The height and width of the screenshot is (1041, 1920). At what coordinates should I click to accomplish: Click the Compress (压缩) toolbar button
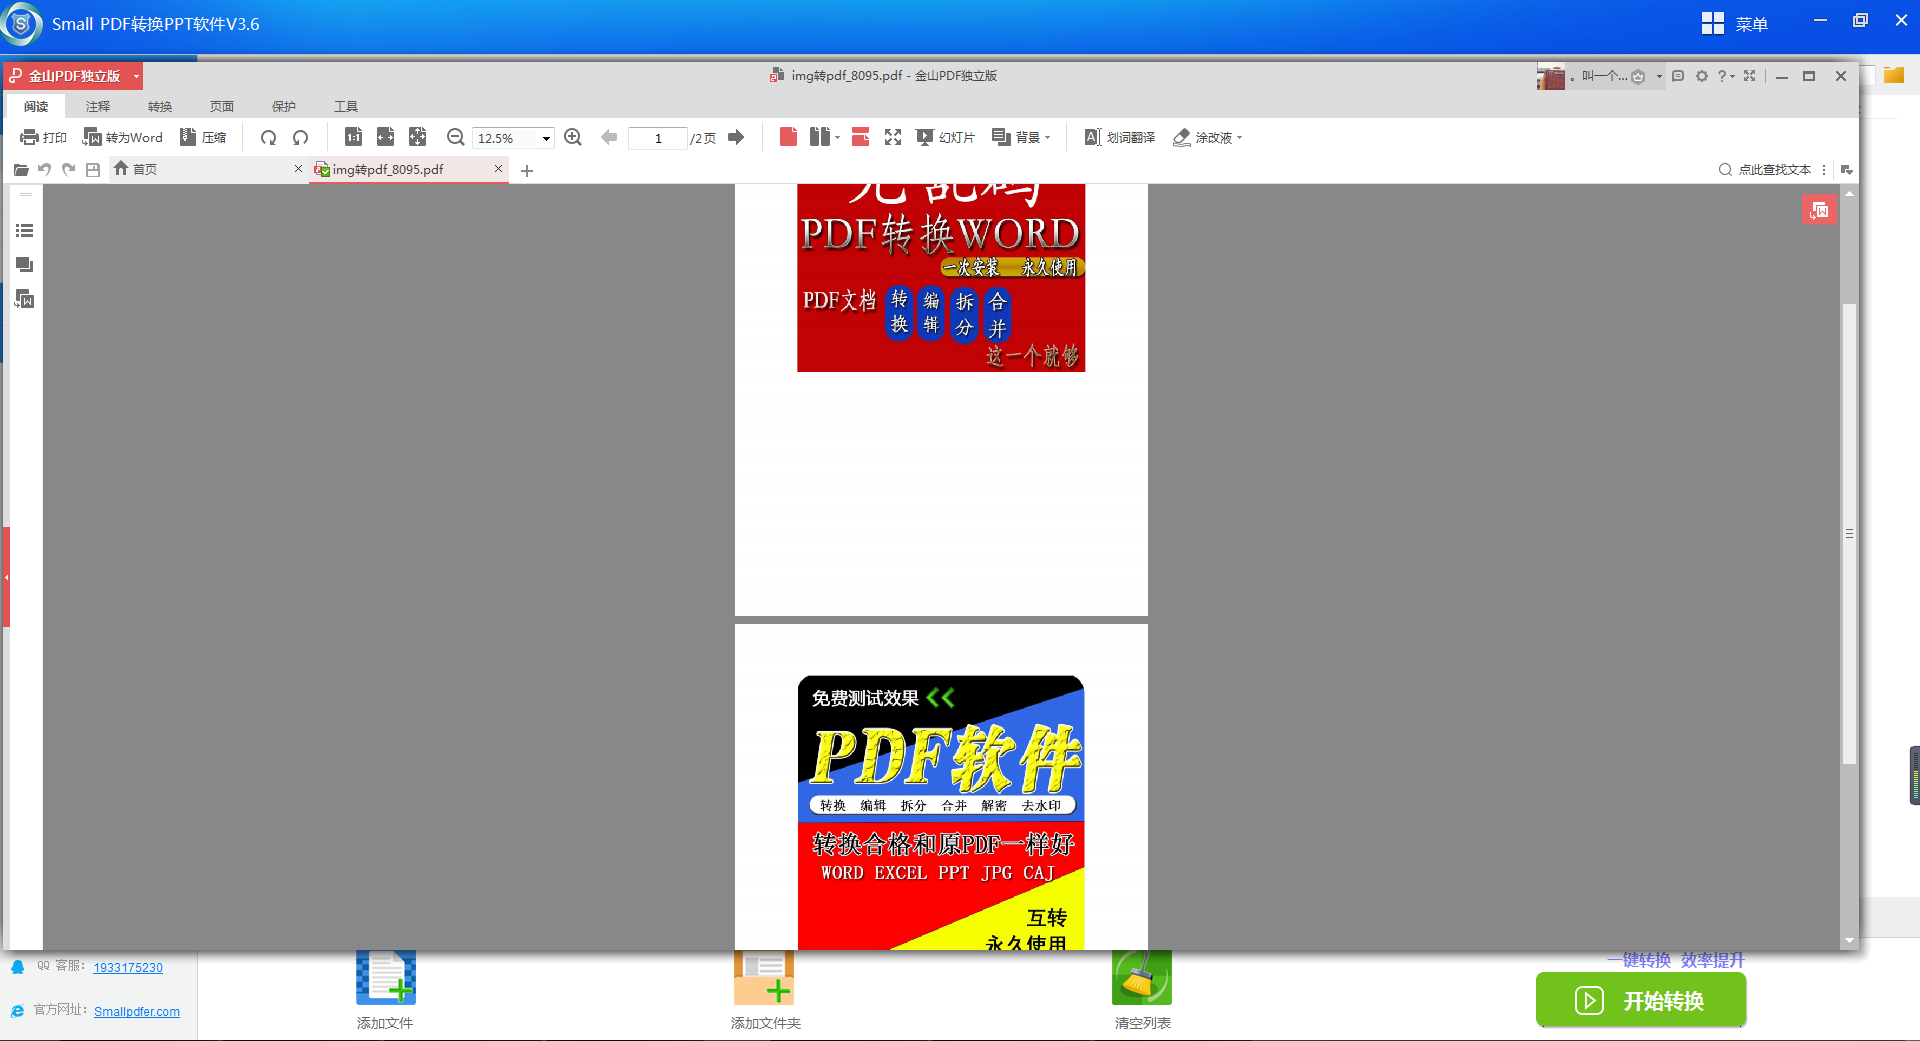pos(203,138)
